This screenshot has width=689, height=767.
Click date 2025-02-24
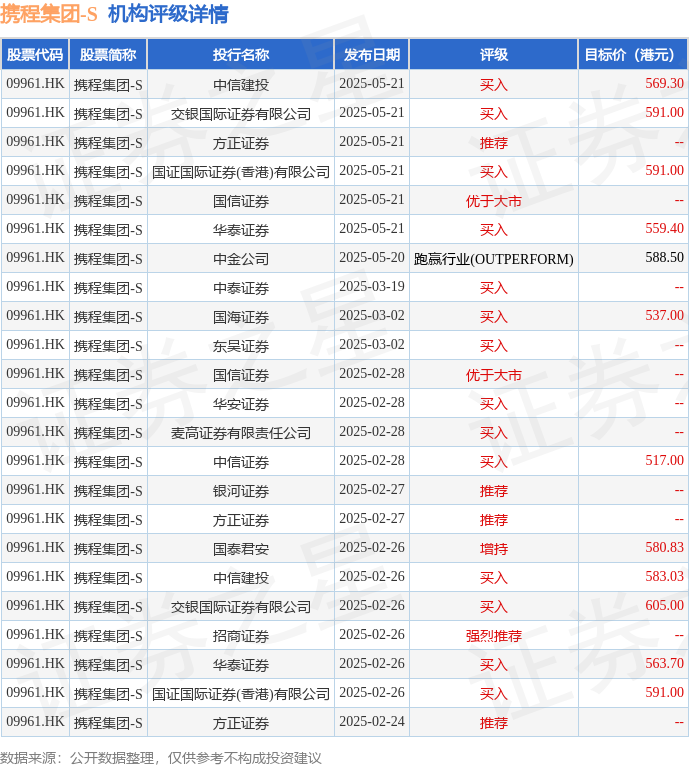[x=372, y=722]
